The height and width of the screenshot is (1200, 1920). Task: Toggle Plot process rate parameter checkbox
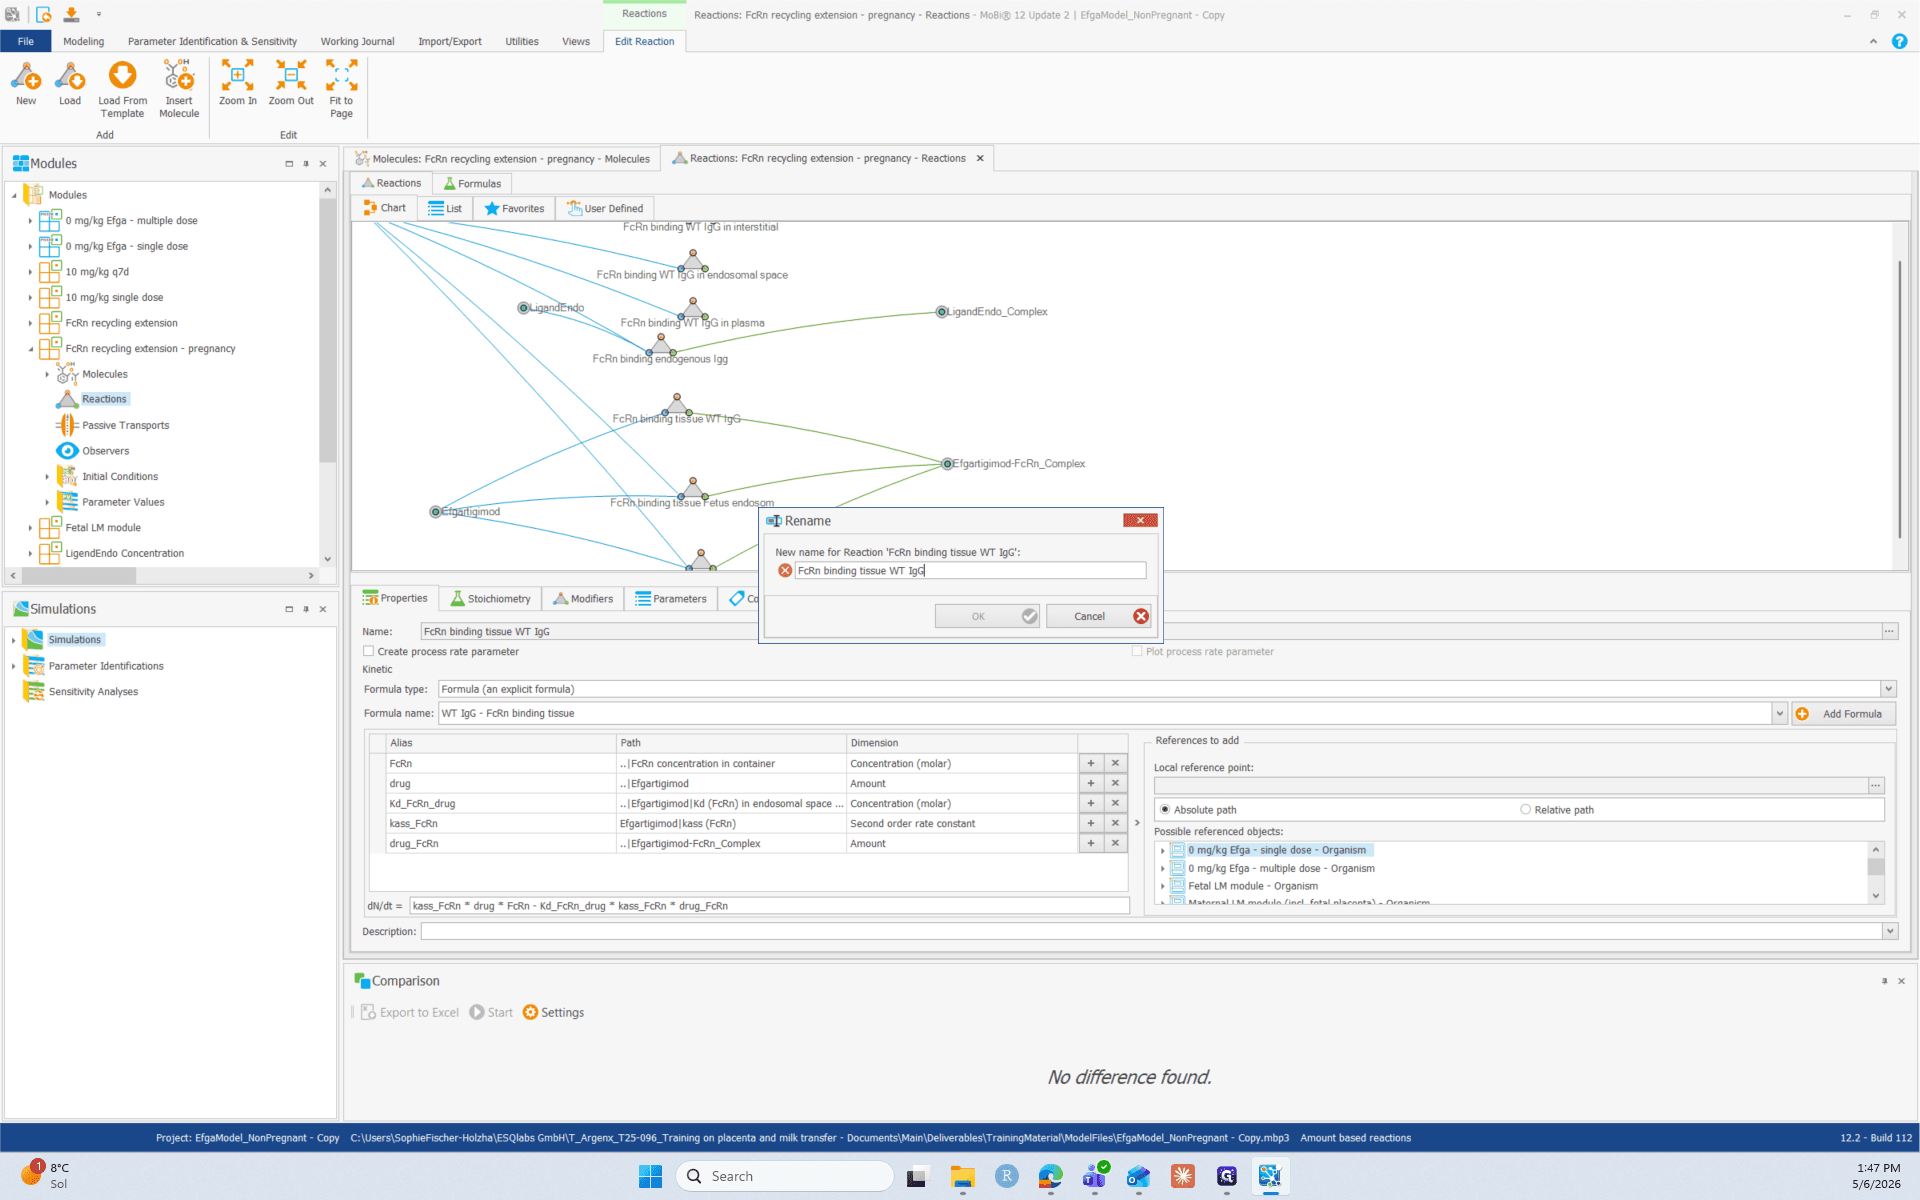pyautogui.click(x=1137, y=651)
